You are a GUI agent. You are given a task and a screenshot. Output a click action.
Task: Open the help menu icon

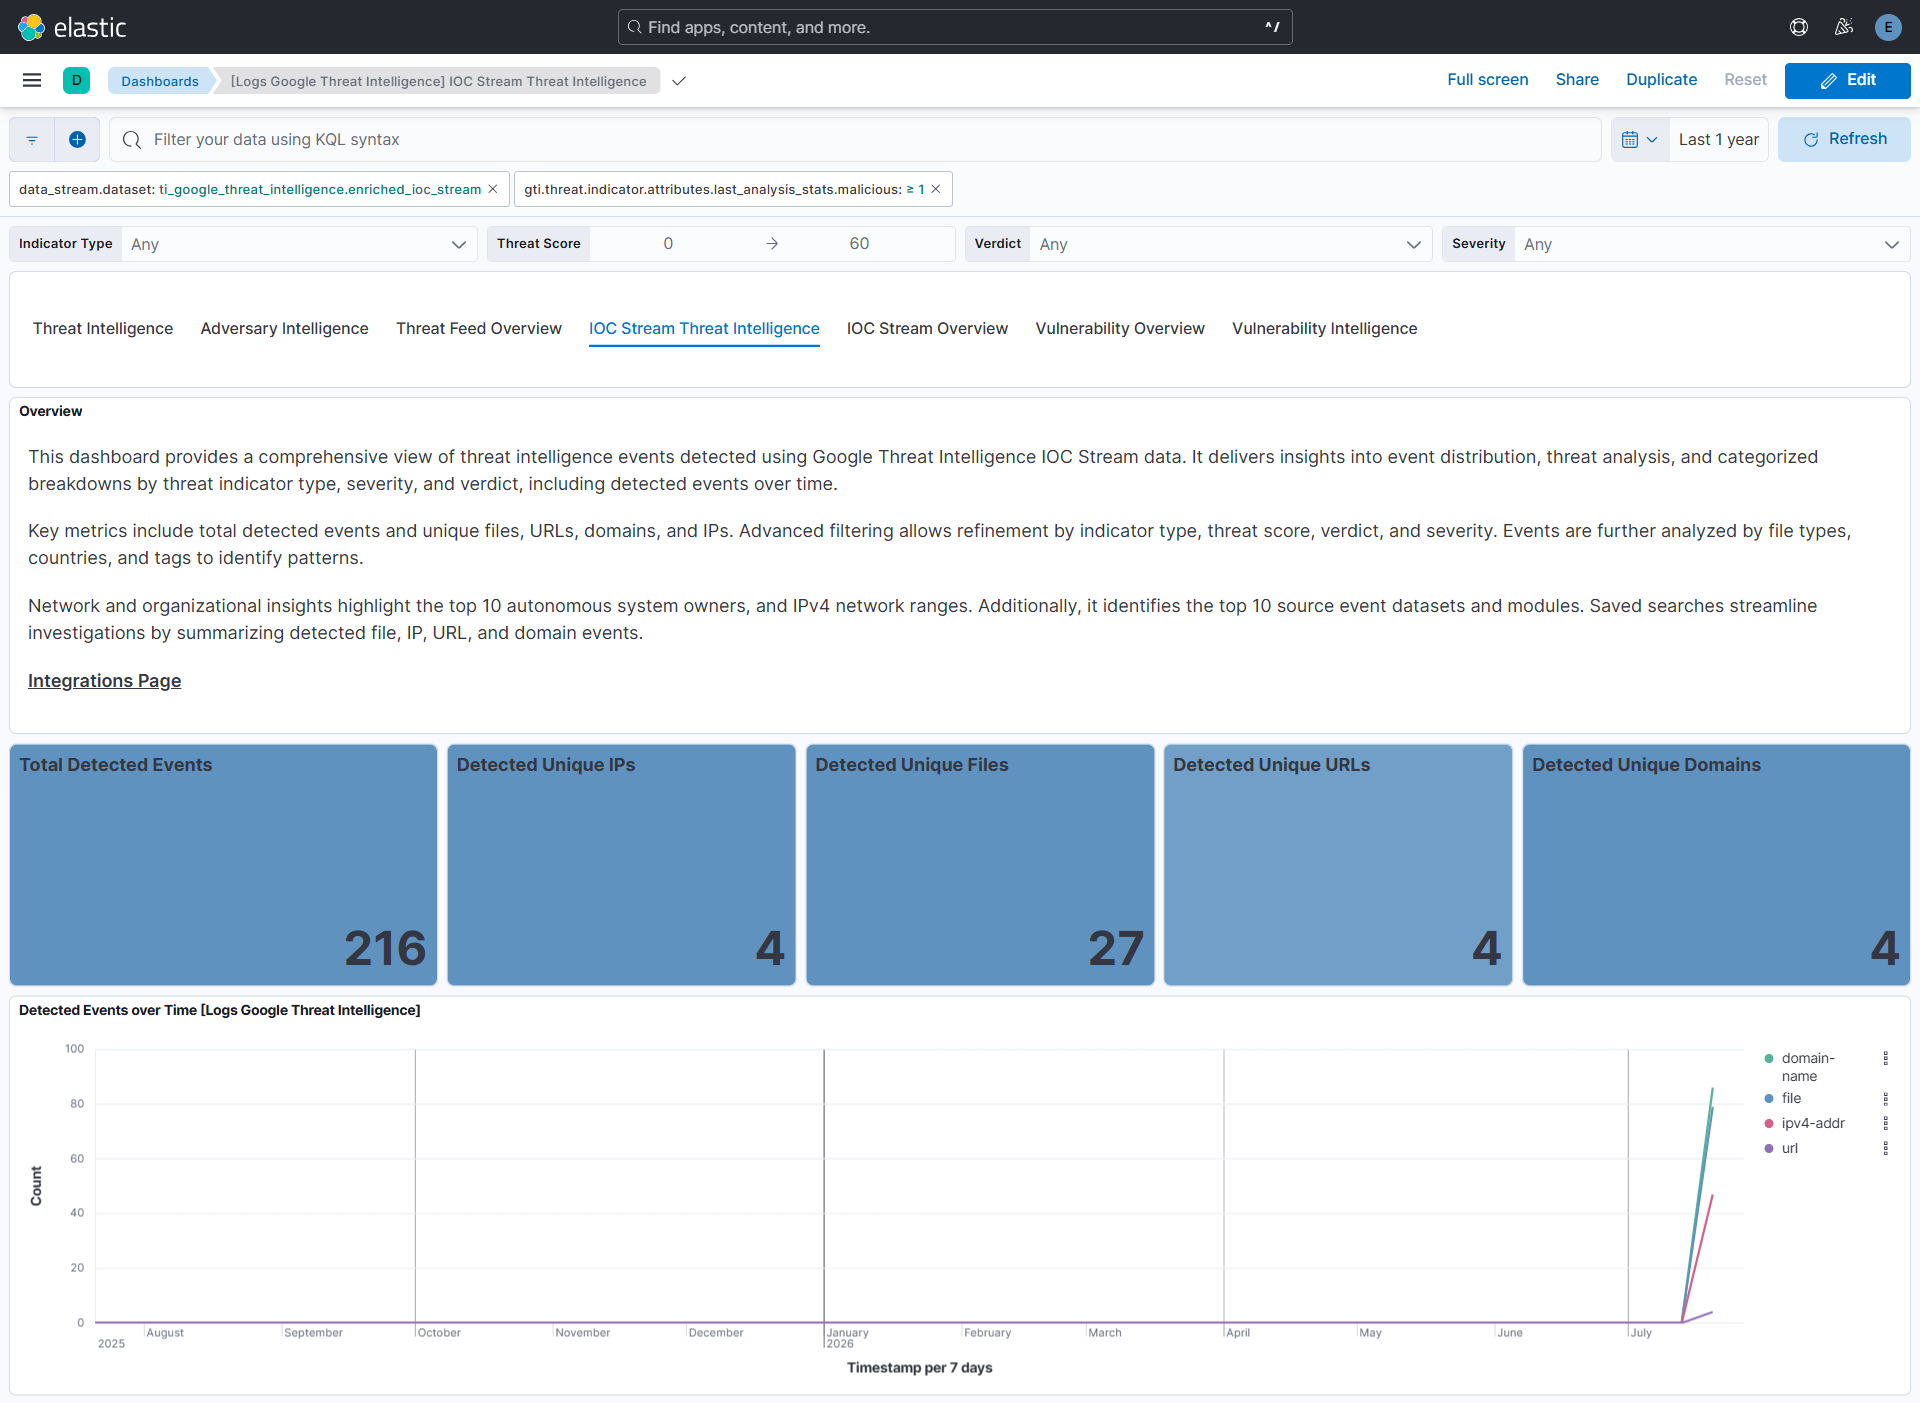click(x=1799, y=27)
